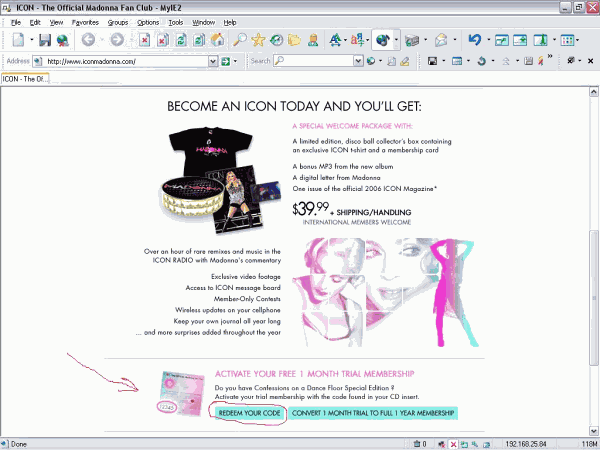Viewport: 600px width, 450px height.
Task: Click the Address bar URL field
Action: 126,61
